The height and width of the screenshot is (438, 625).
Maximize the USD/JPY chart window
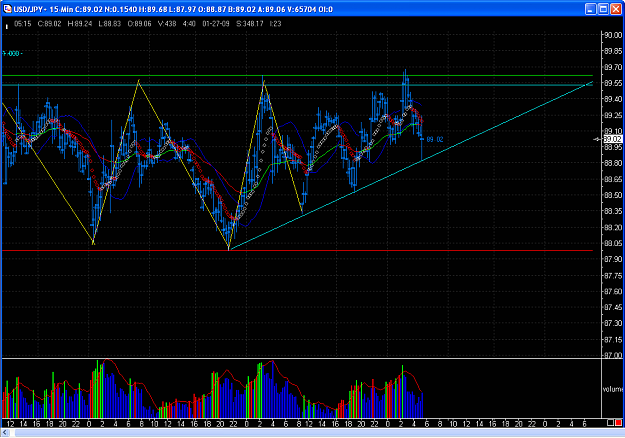[603, 9]
